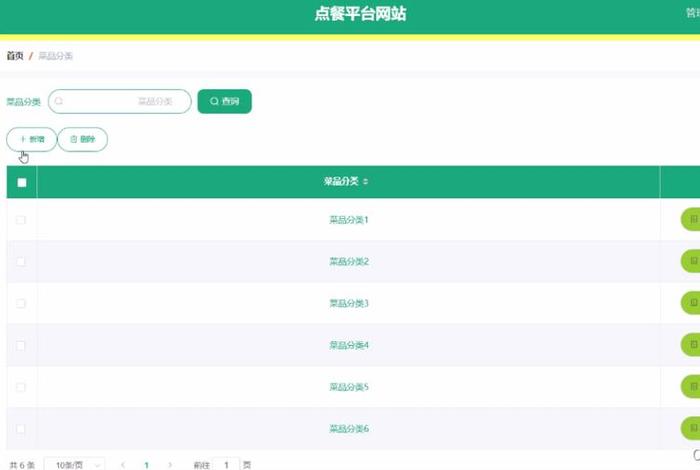Click the 点餐平台网站 site title
Image resolution: width=700 pixels, height=470 pixels.
360,14
